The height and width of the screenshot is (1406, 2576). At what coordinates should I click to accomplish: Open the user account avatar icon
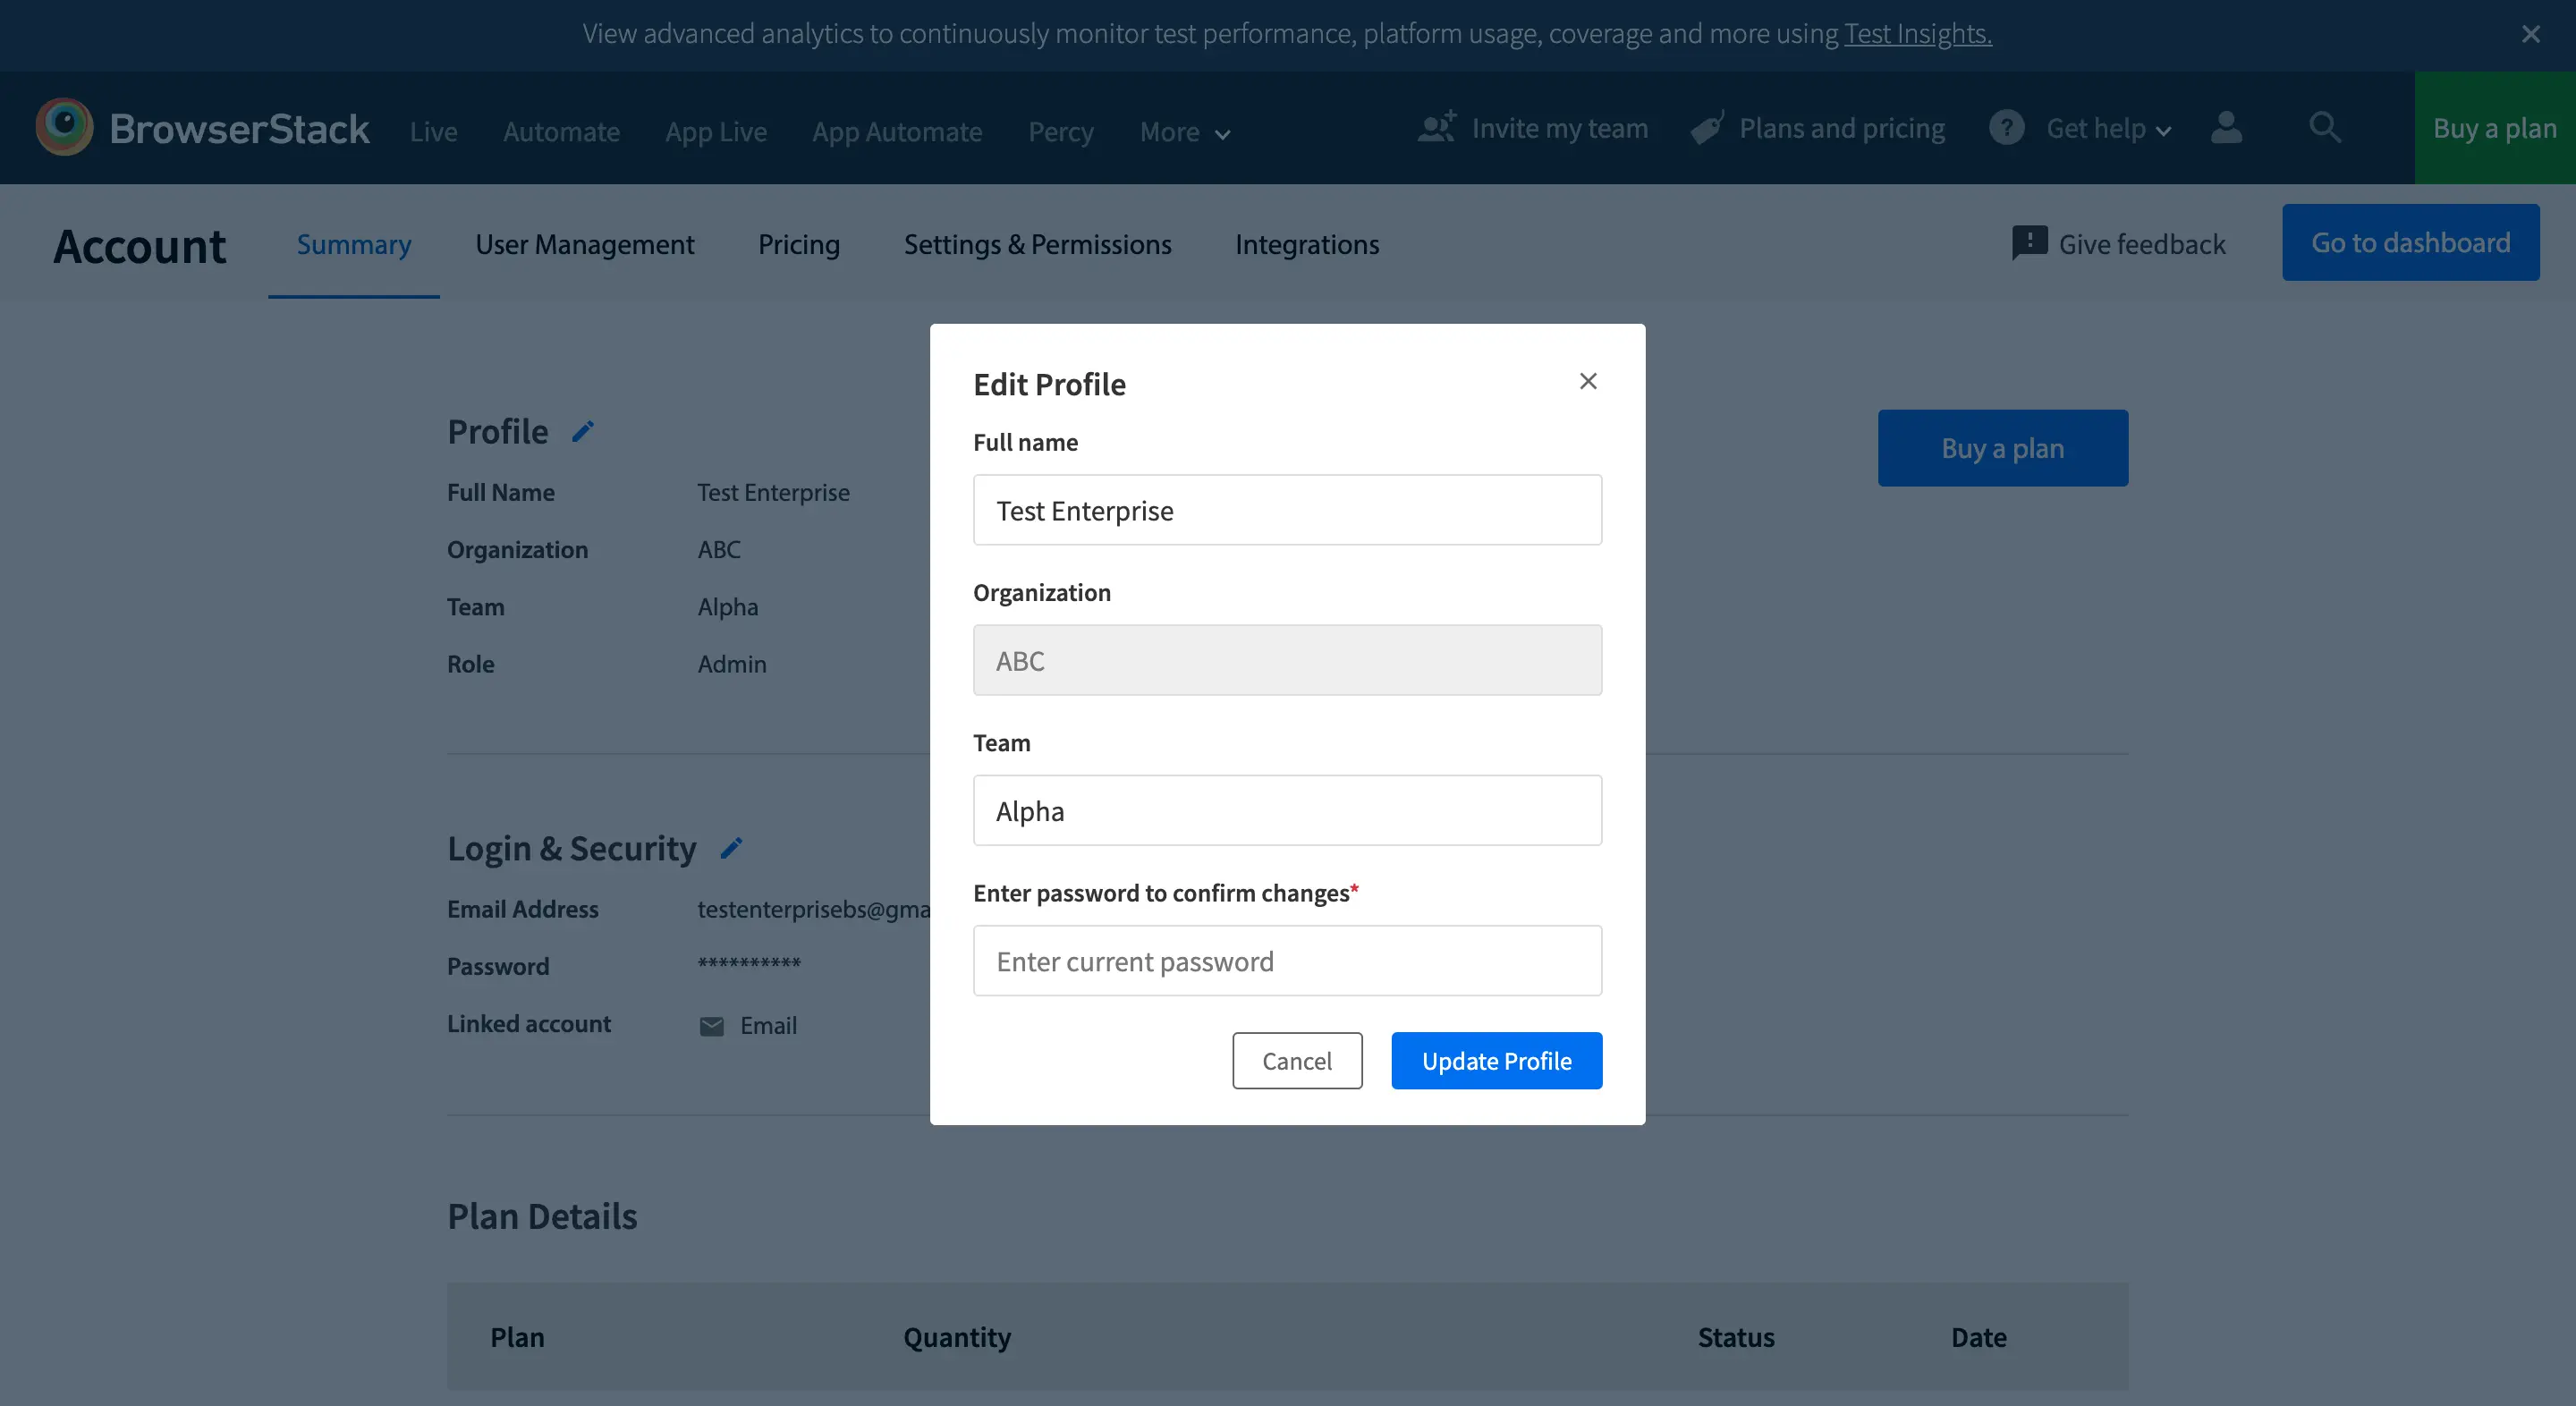click(2226, 128)
